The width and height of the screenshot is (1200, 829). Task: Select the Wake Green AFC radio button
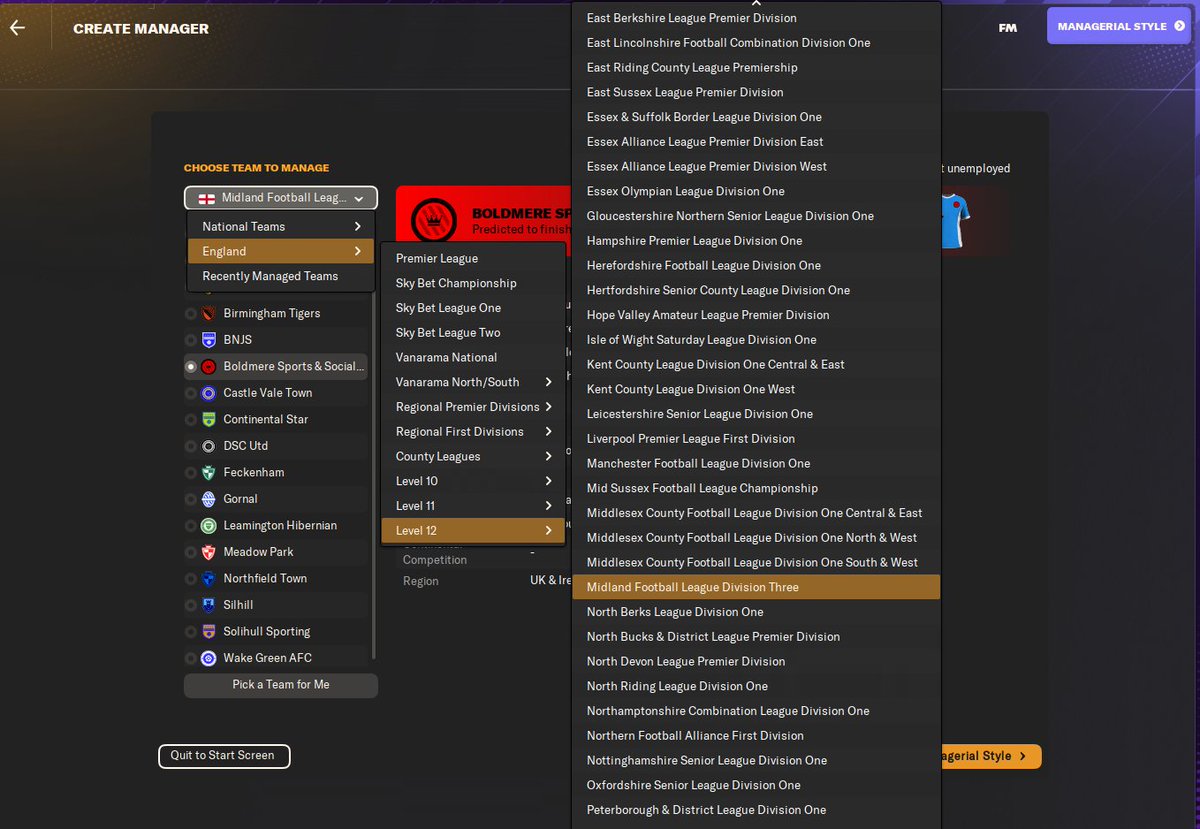190,658
